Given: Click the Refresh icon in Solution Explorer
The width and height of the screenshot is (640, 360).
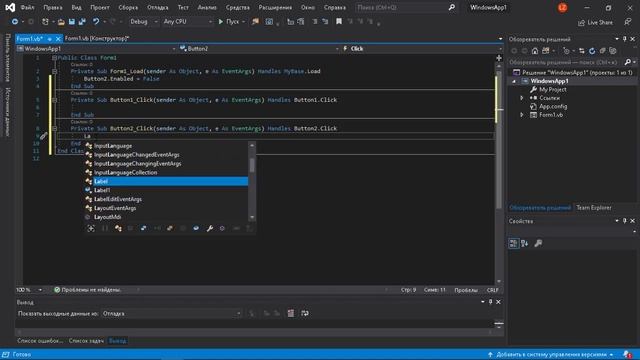Looking at the screenshot, I should click(592, 51).
